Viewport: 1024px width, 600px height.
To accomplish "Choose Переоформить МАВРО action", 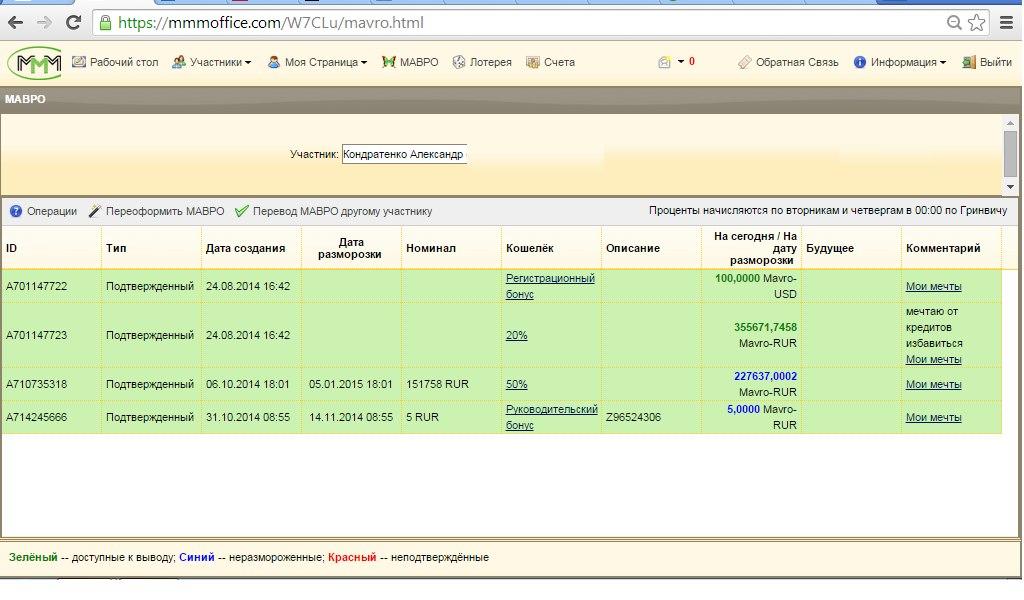I will point(165,211).
